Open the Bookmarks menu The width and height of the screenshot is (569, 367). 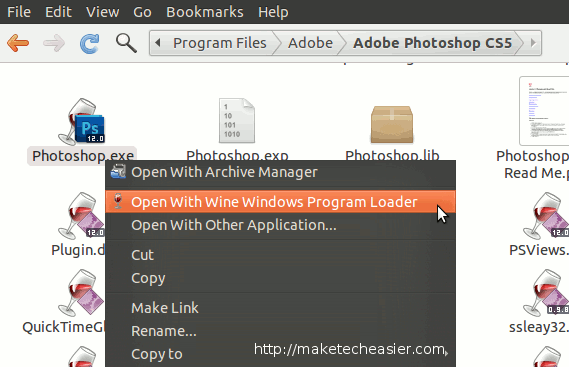205,12
